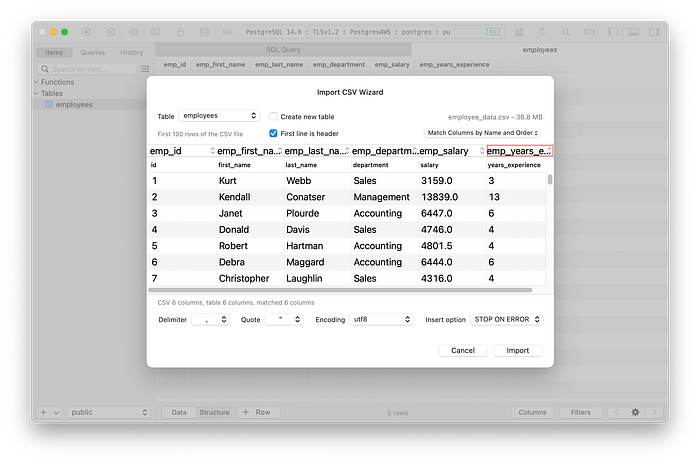Switch to the Data view tab
Screen dimensions: 700x464
click(179, 412)
